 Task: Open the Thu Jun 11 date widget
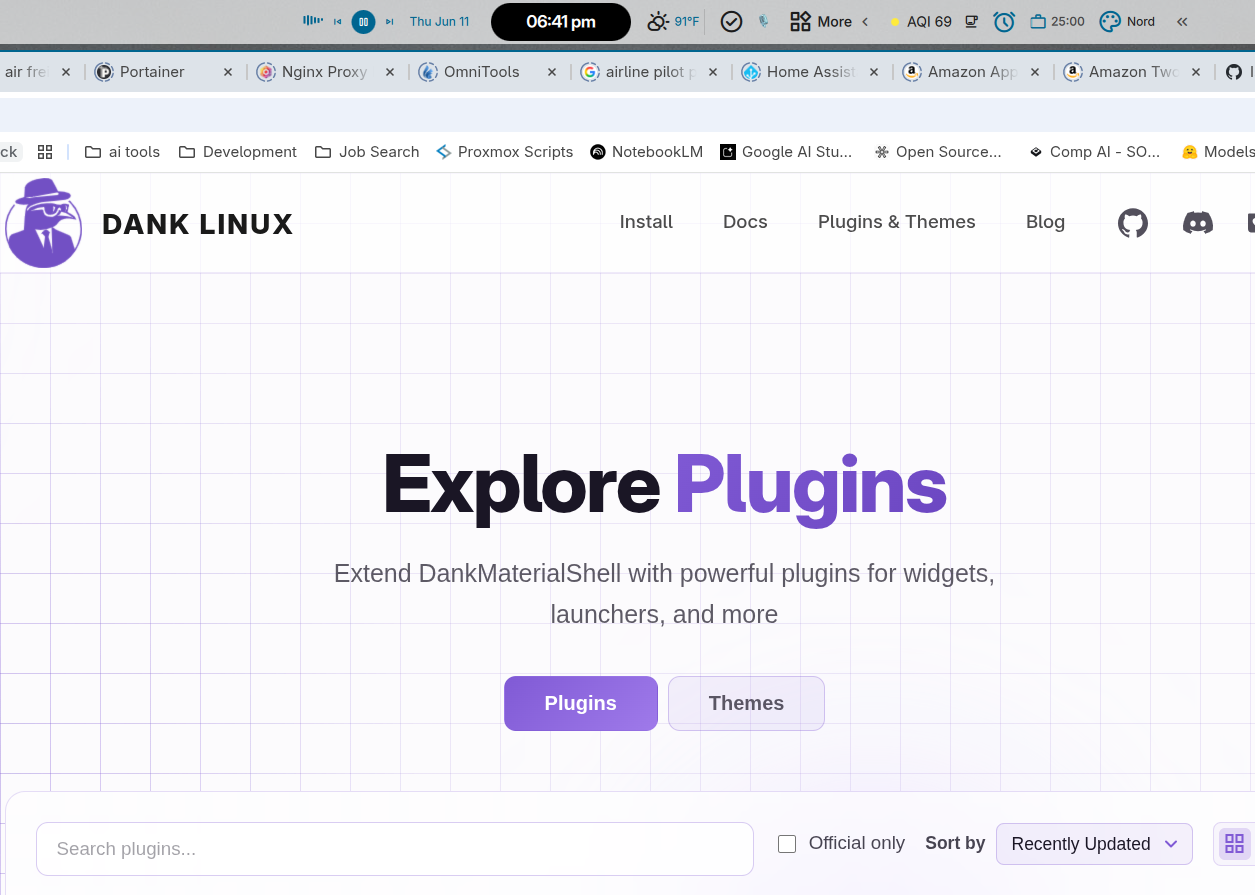(x=439, y=21)
